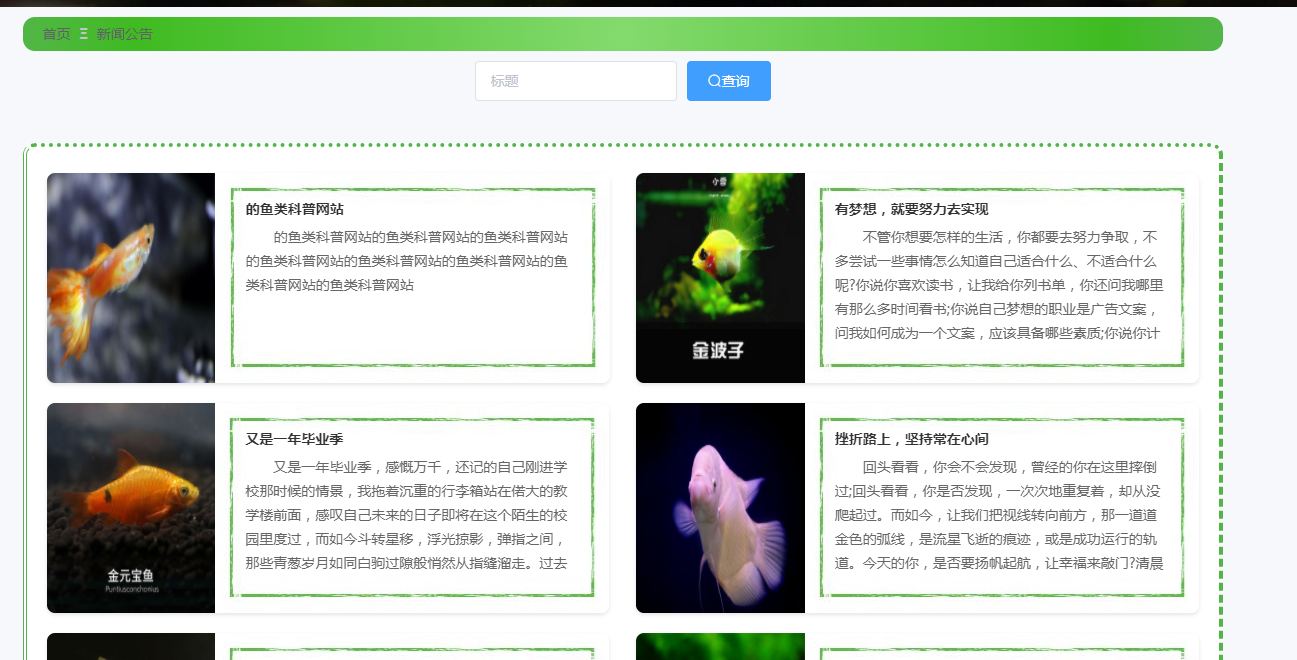Click the blue 查询 search button
Viewport: 1297px width, 660px height.
pyautogui.click(x=729, y=81)
